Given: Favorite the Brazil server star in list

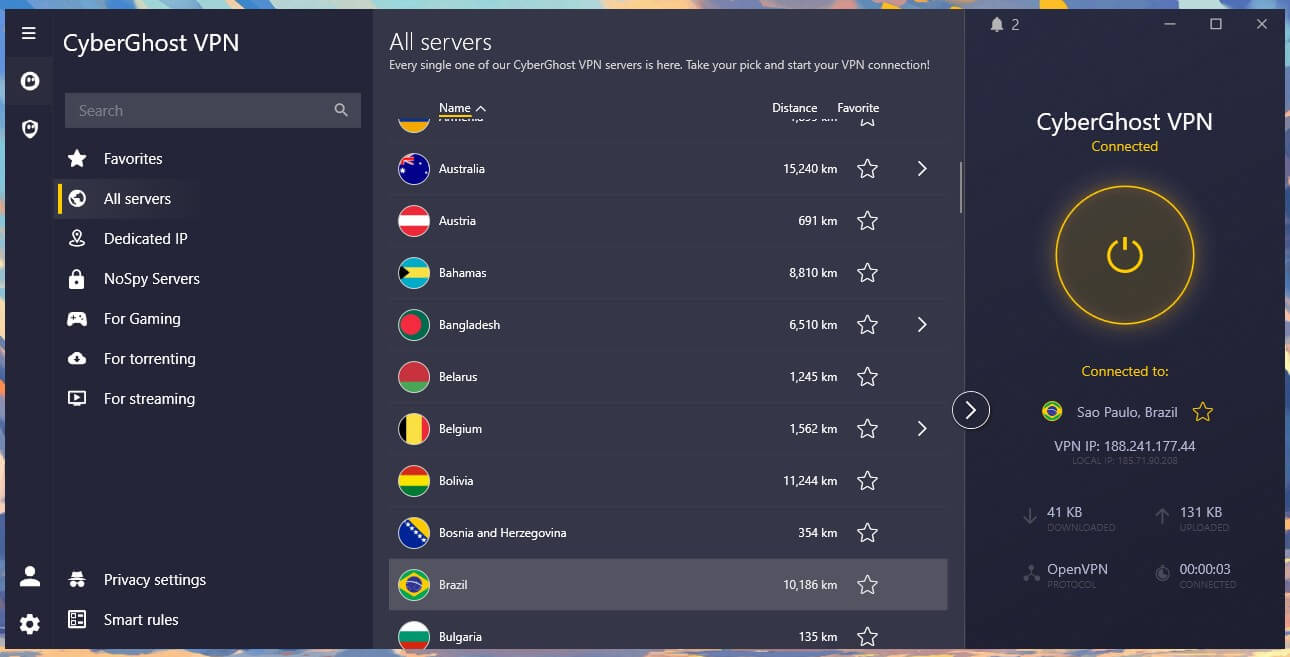Looking at the screenshot, I should [868, 585].
